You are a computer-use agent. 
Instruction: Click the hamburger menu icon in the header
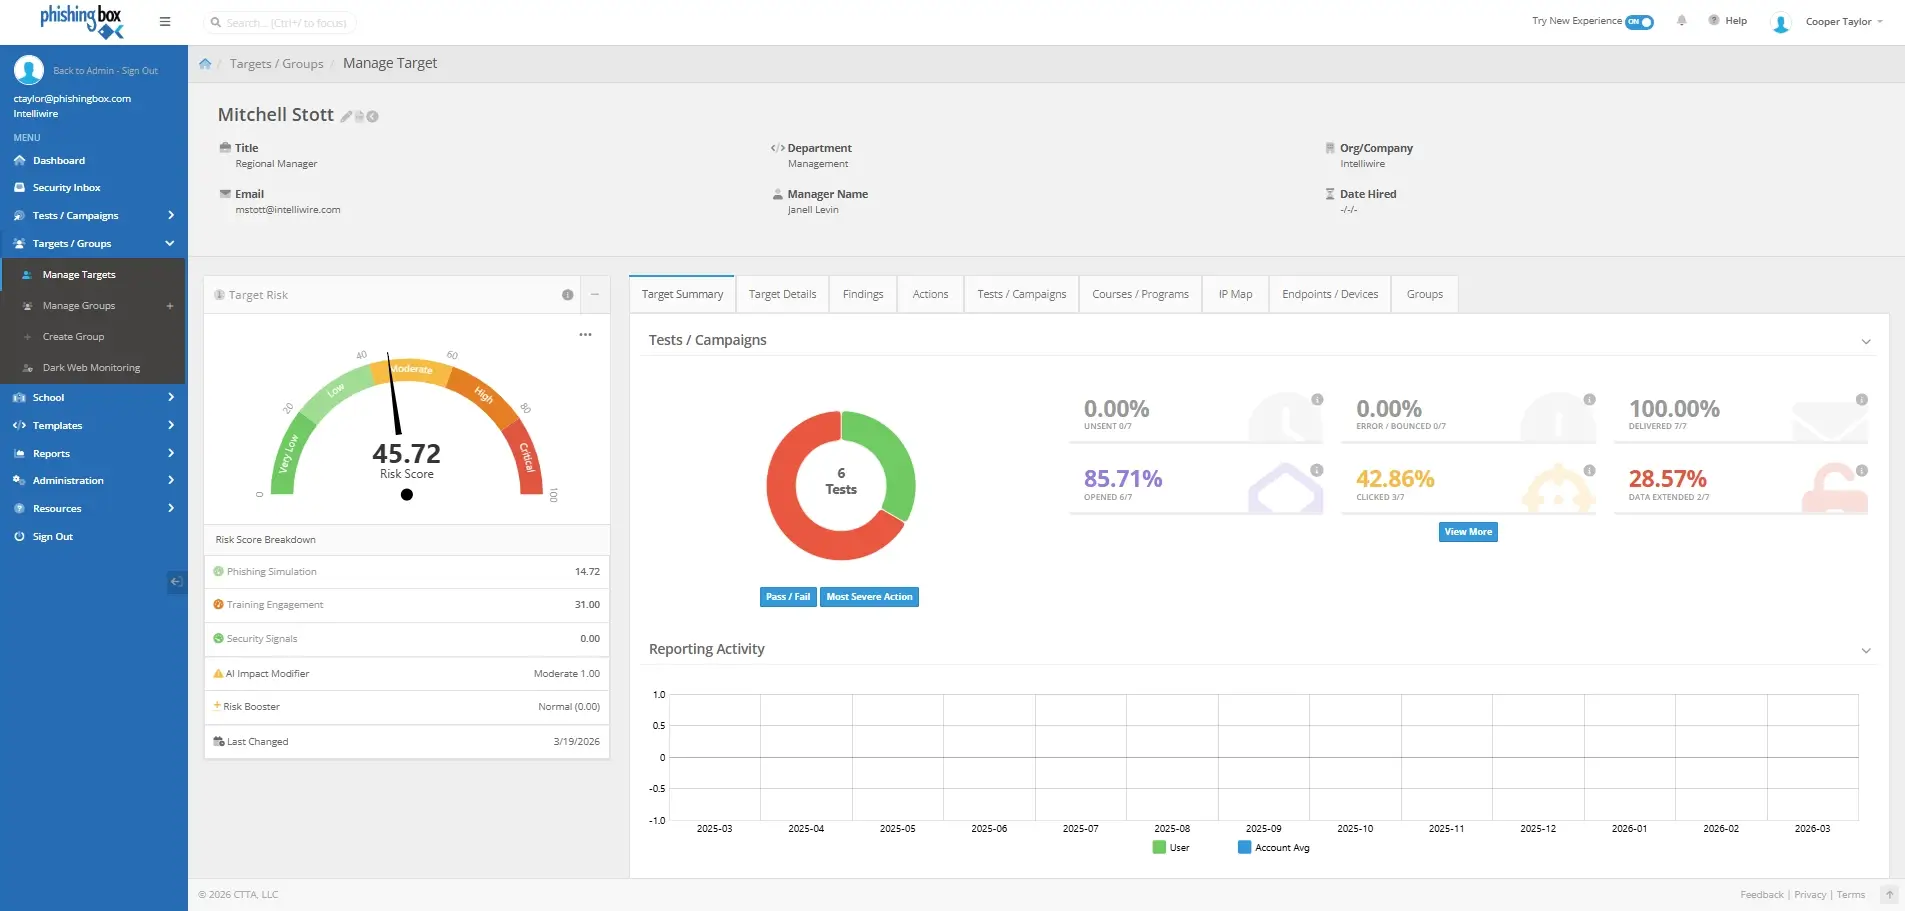coord(165,22)
